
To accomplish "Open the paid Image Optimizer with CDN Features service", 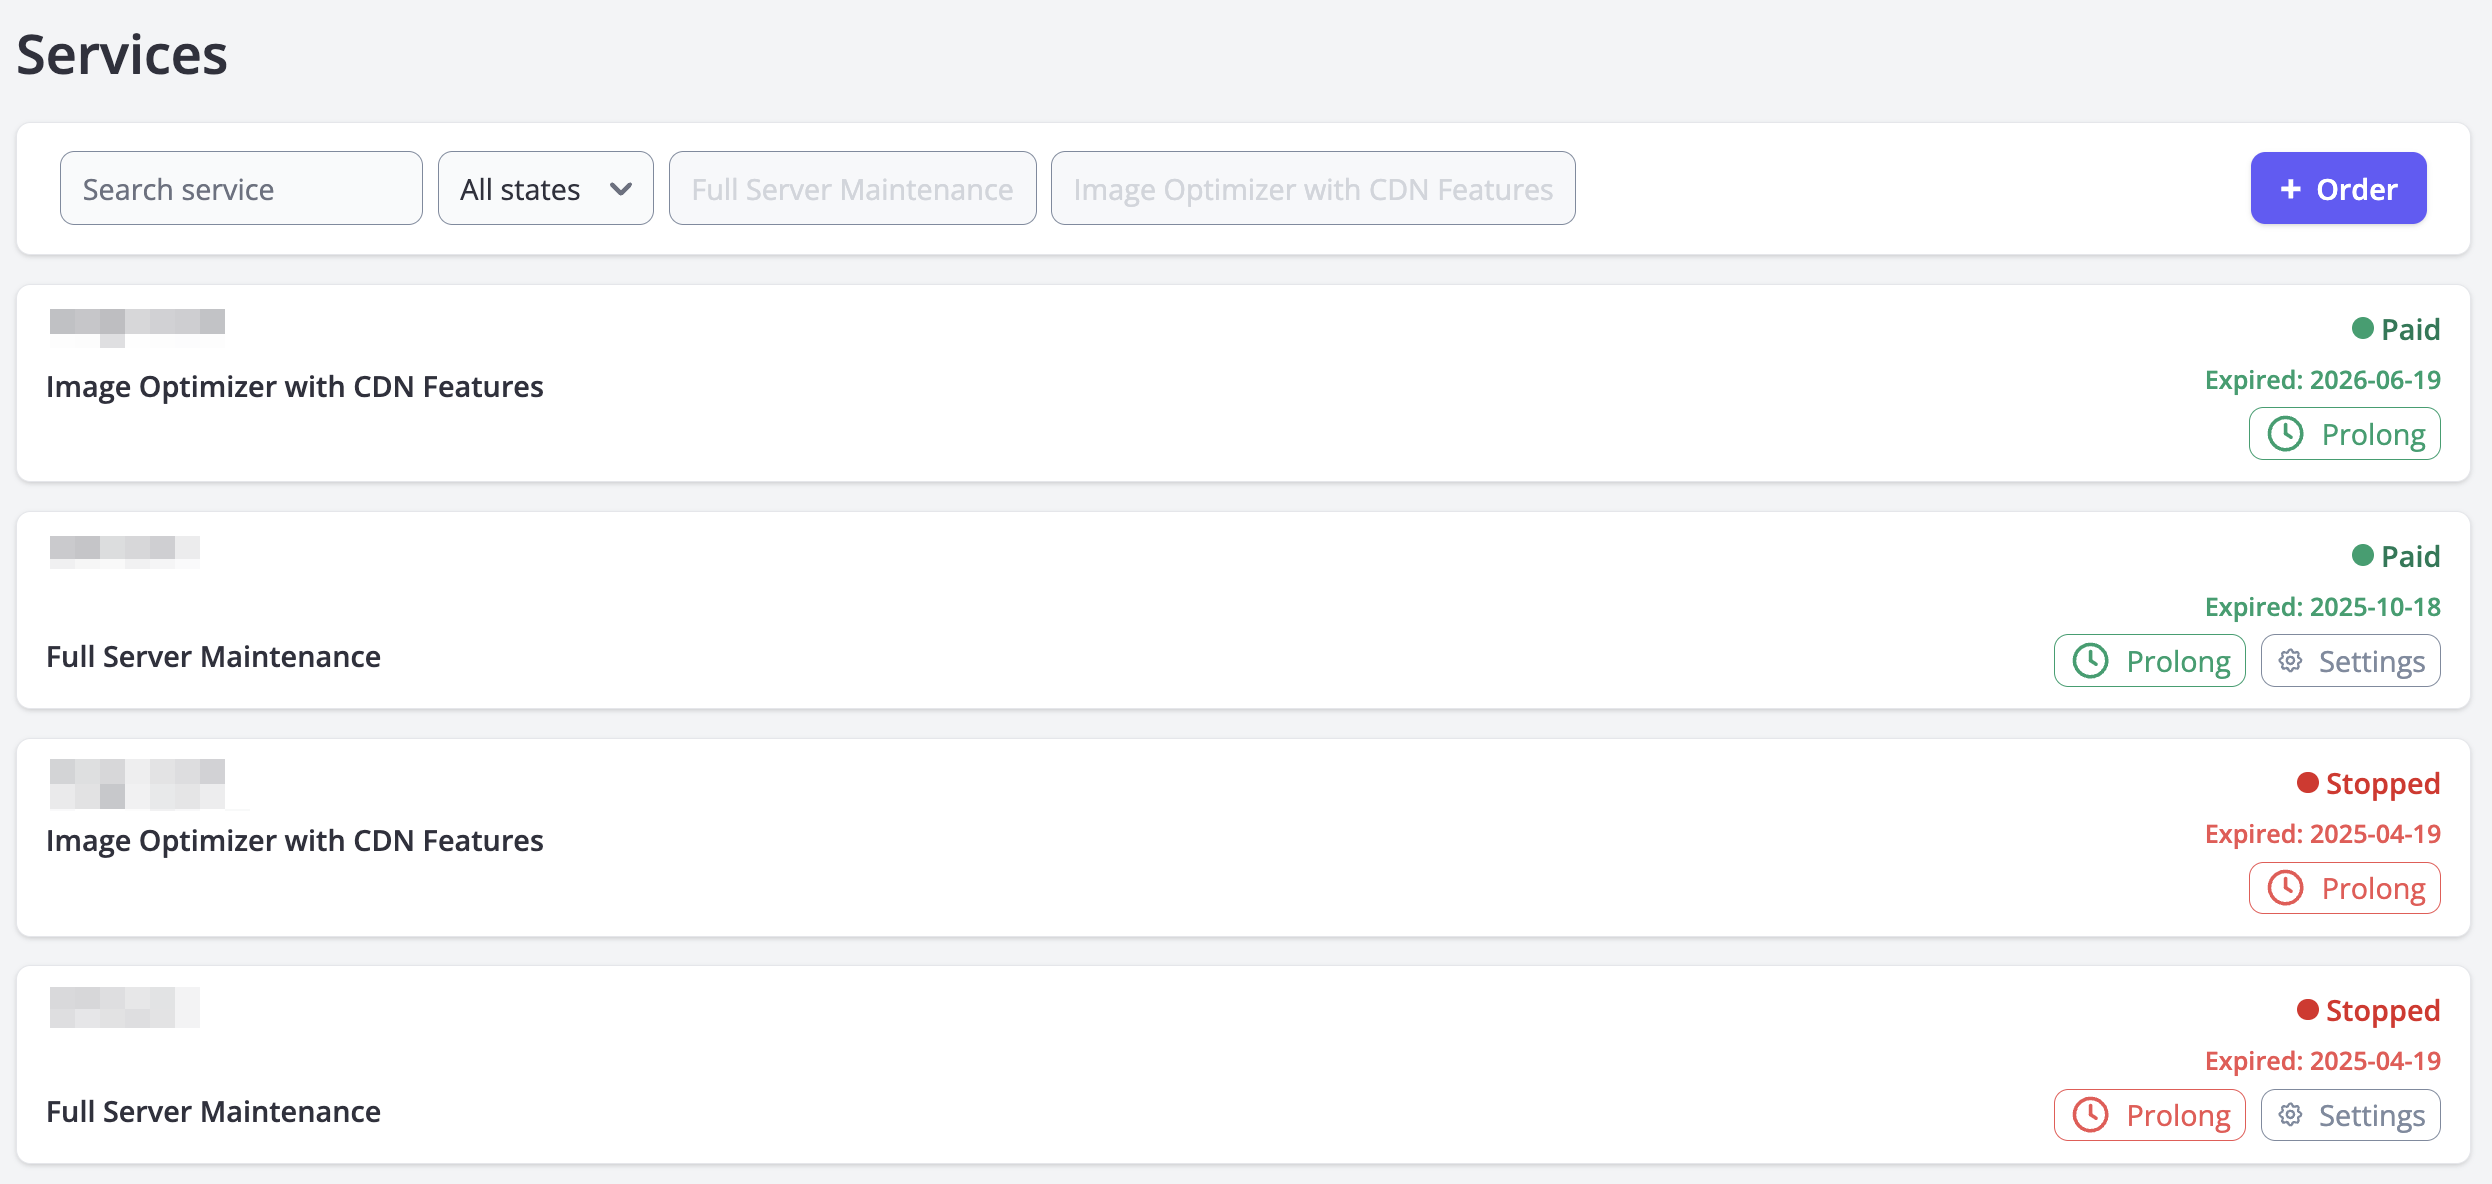I will pyautogui.click(x=295, y=387).
